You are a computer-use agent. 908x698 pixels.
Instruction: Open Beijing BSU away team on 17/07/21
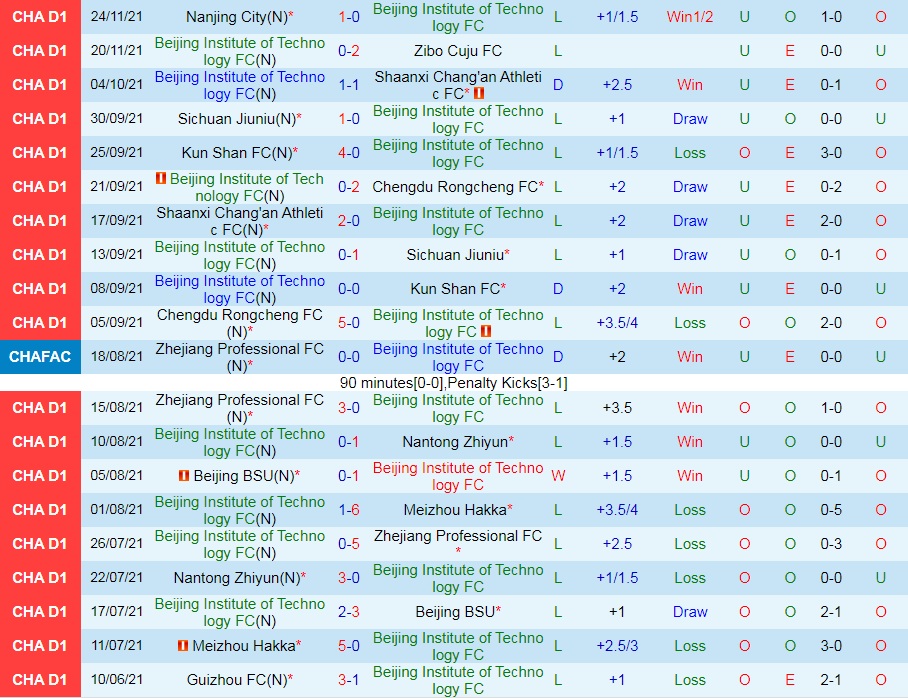(455, 612)
